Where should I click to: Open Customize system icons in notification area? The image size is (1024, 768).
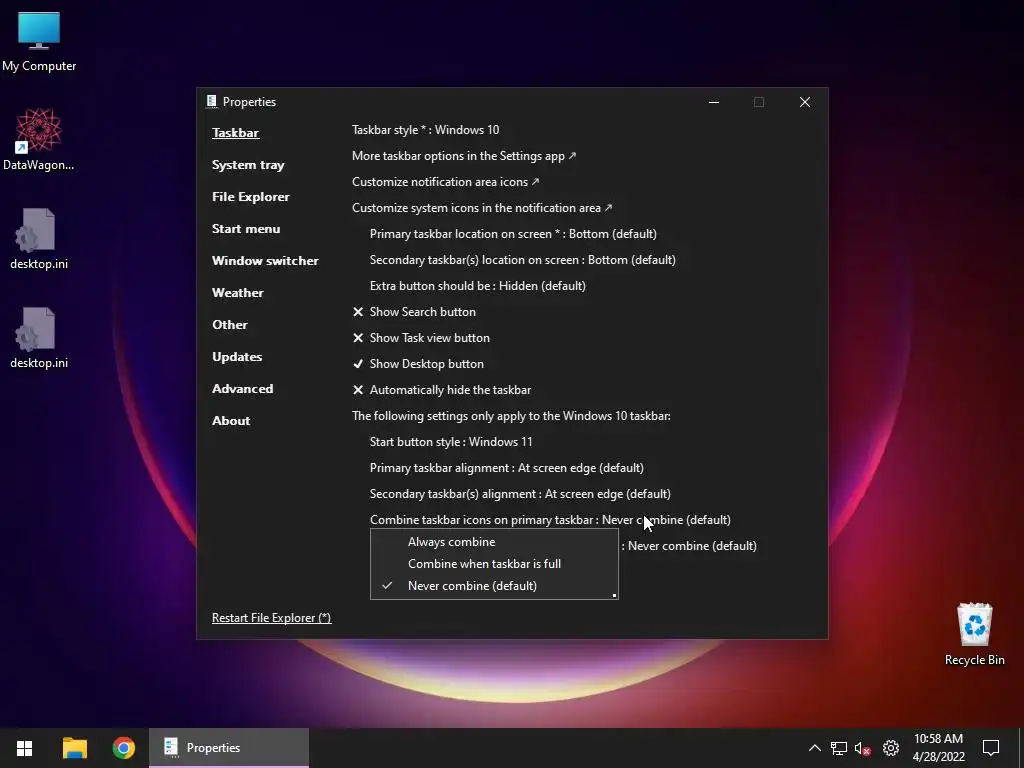[482, 208]
